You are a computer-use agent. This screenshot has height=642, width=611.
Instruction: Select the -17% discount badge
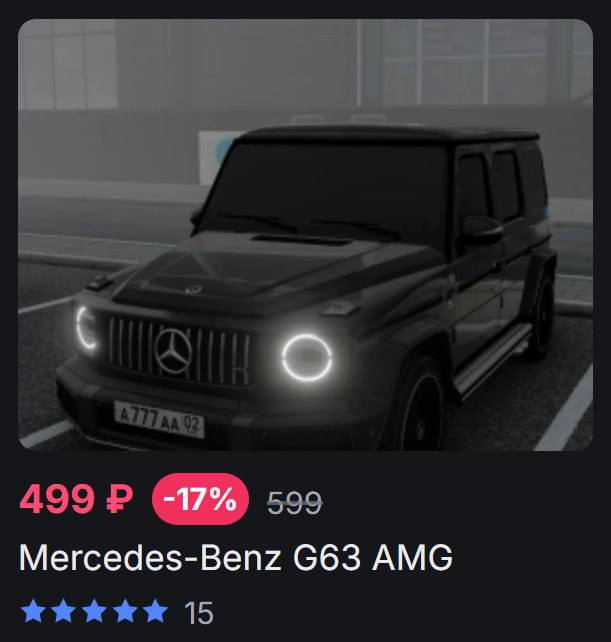point(200,499)
